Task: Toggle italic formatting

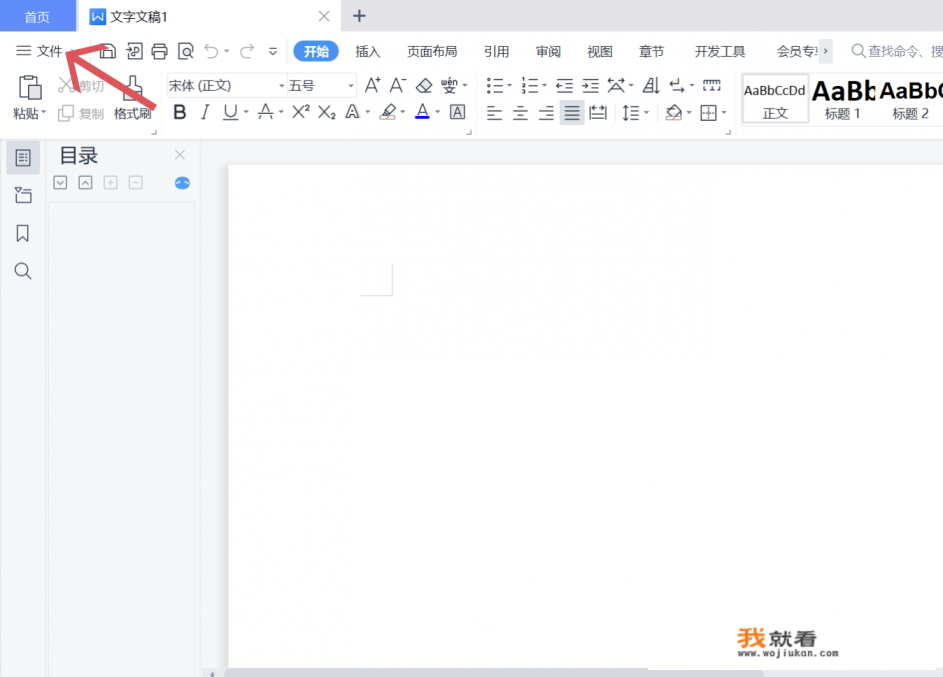Action: coord(205,112)
